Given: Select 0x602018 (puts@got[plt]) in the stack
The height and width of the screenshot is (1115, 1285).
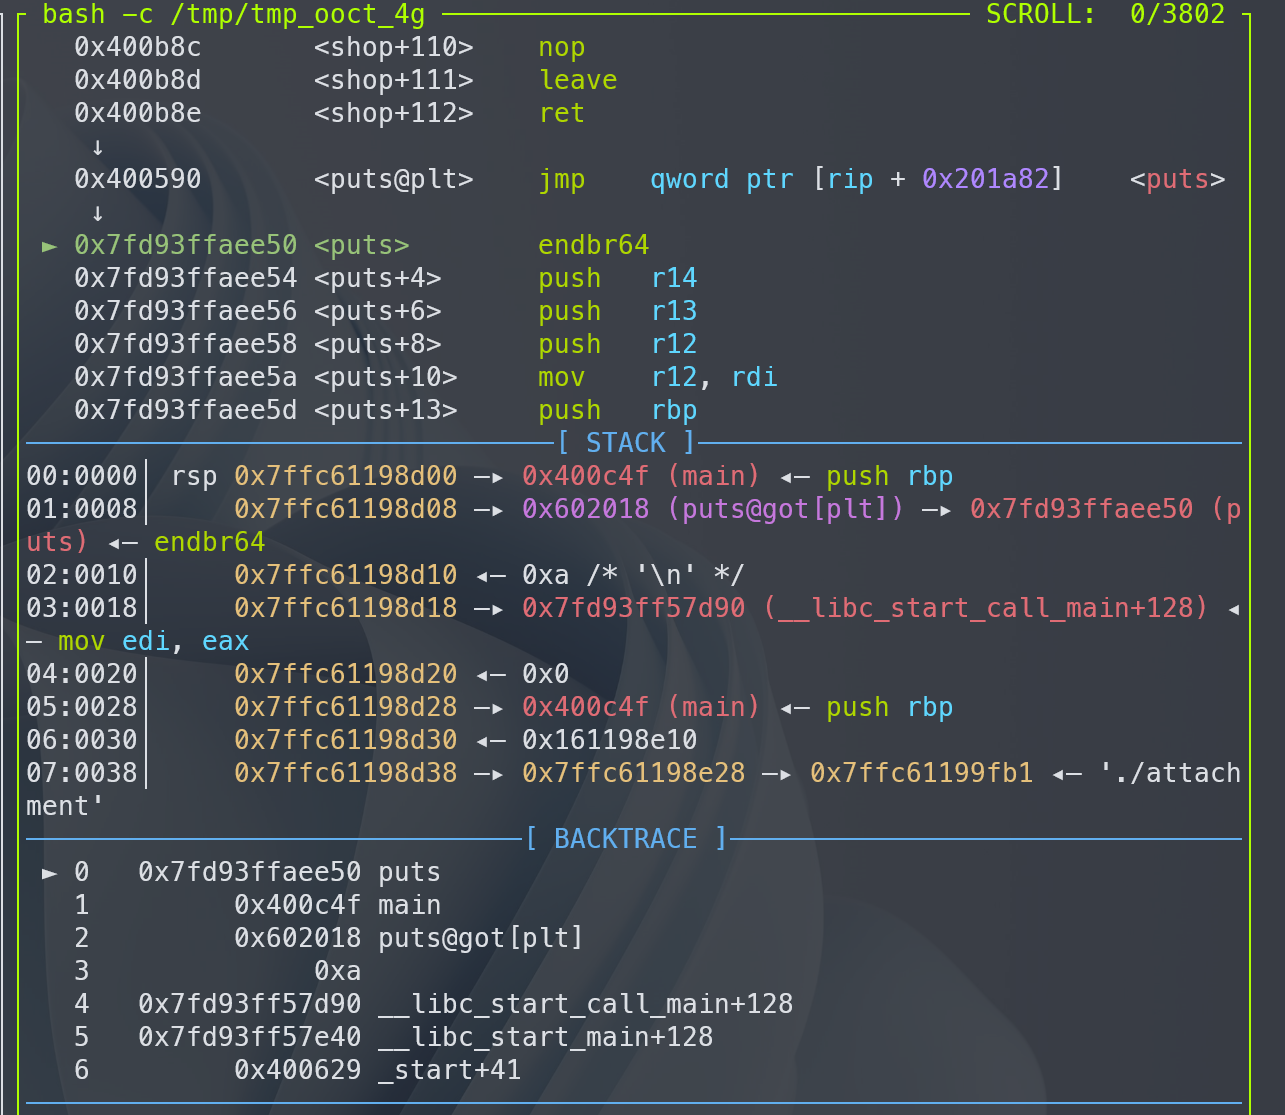Looking at the screenshot, I should (x=714, y=509).
